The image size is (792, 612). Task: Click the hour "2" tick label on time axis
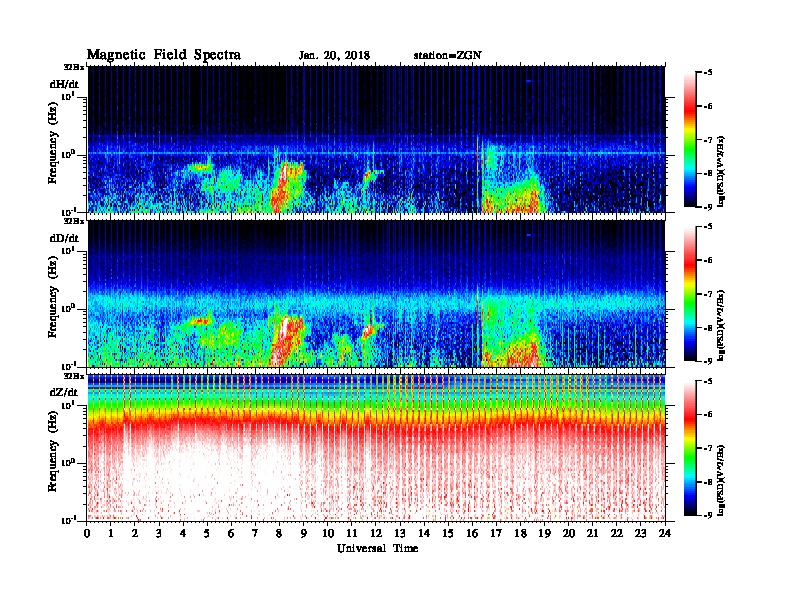(x=135, y=534)
